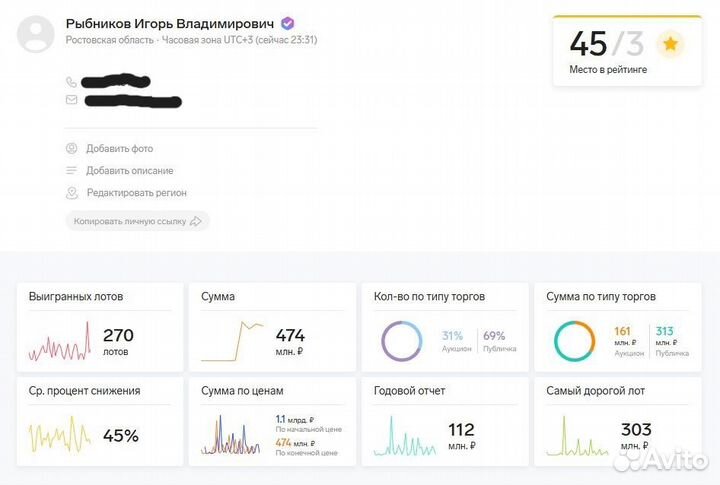The height and width of the screenshot is (485, 720).
Task: Open the Годовой отчет chart
Action: coord(405,435)
